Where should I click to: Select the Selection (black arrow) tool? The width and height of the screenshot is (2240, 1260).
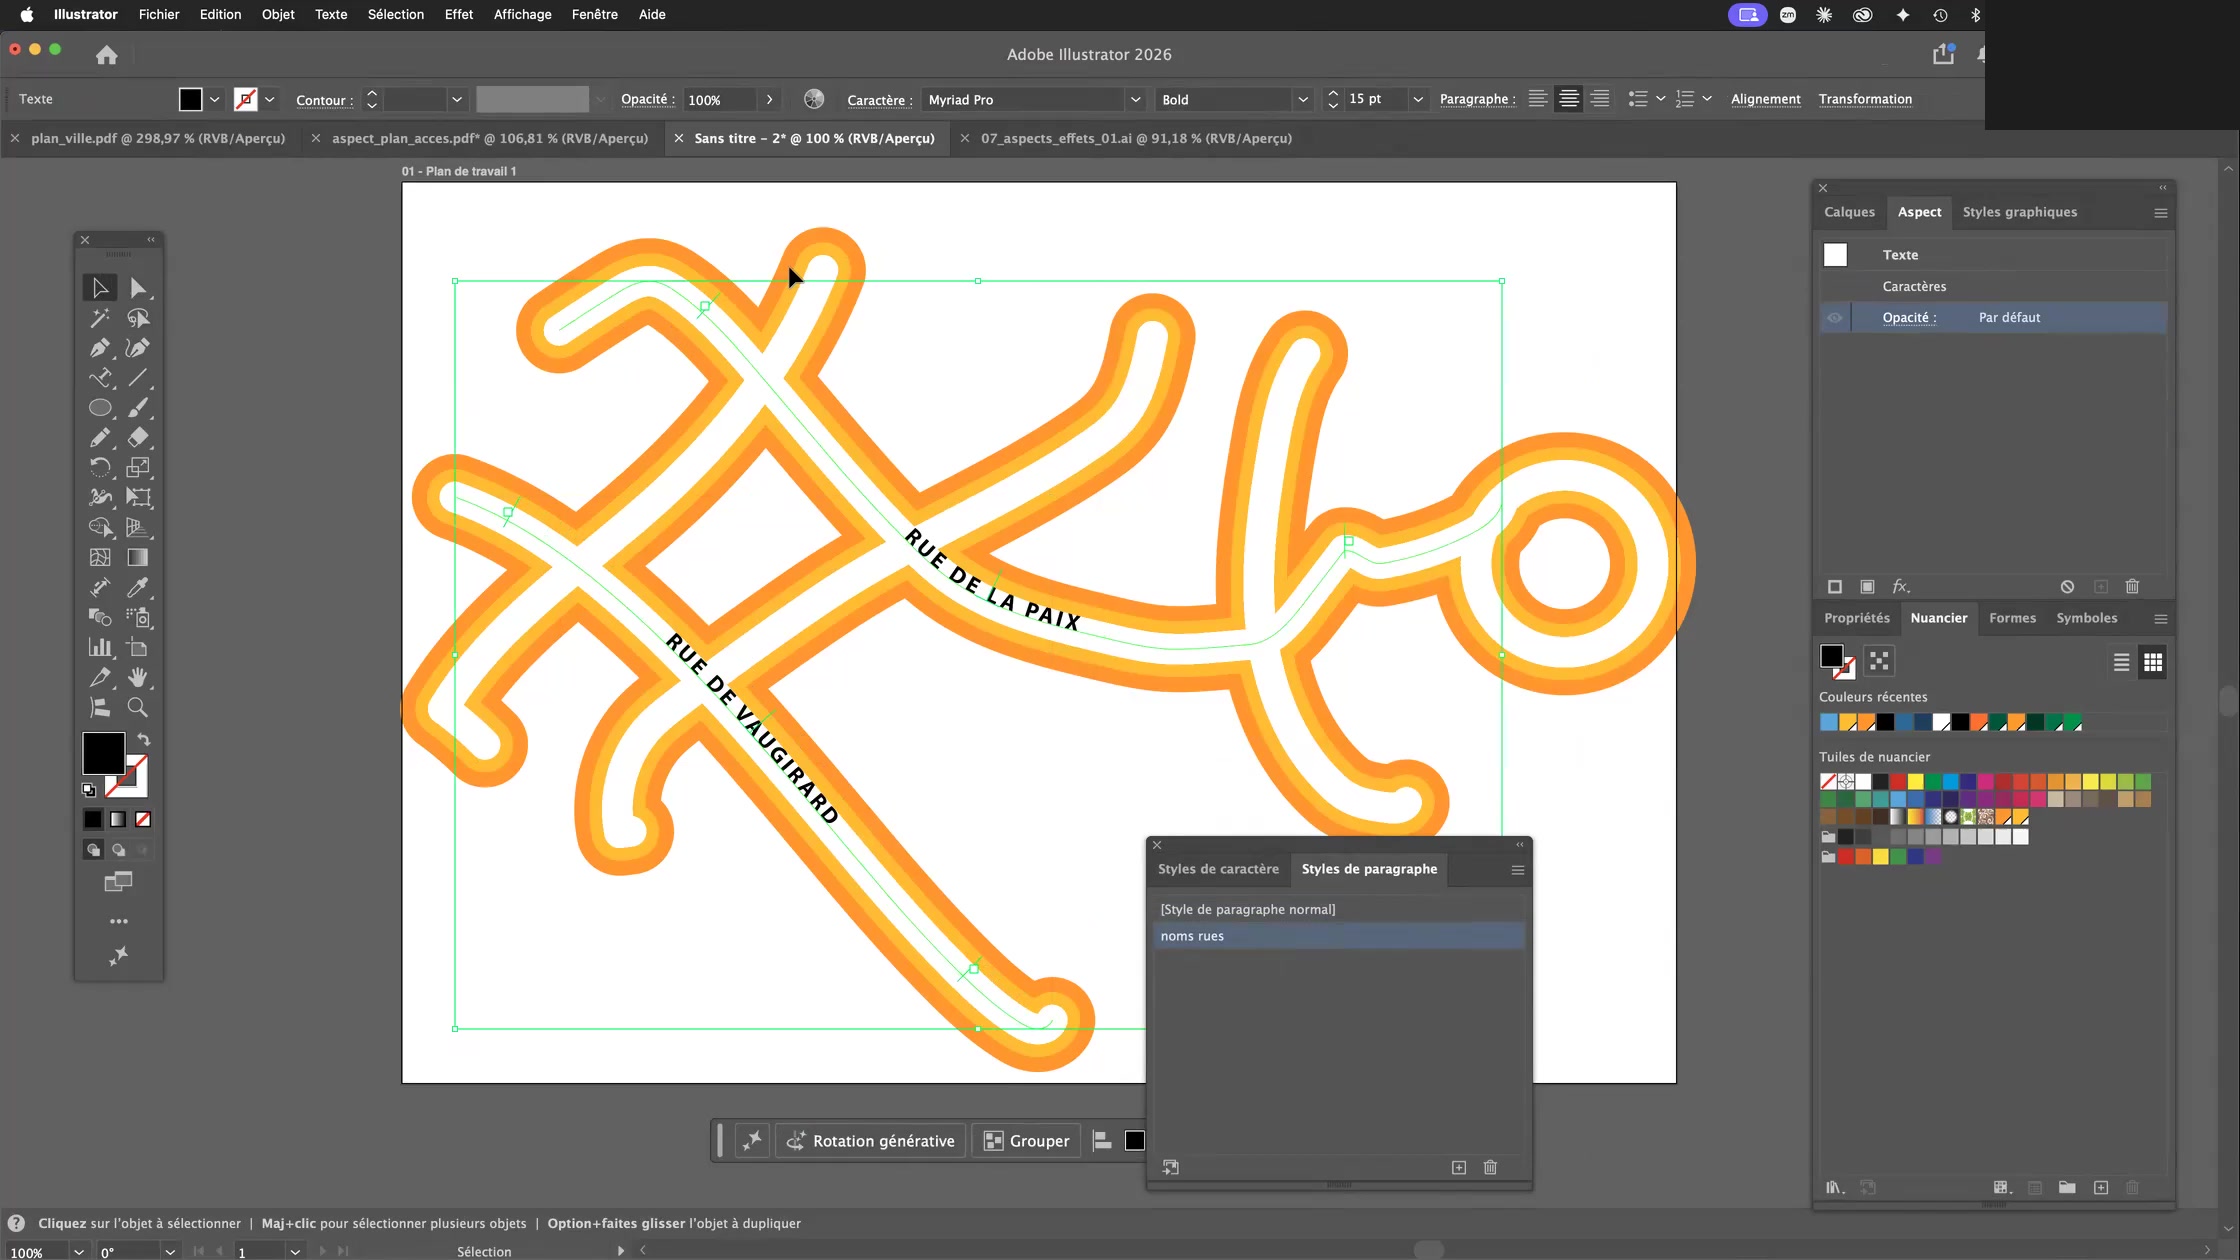[x=100, y=288]
